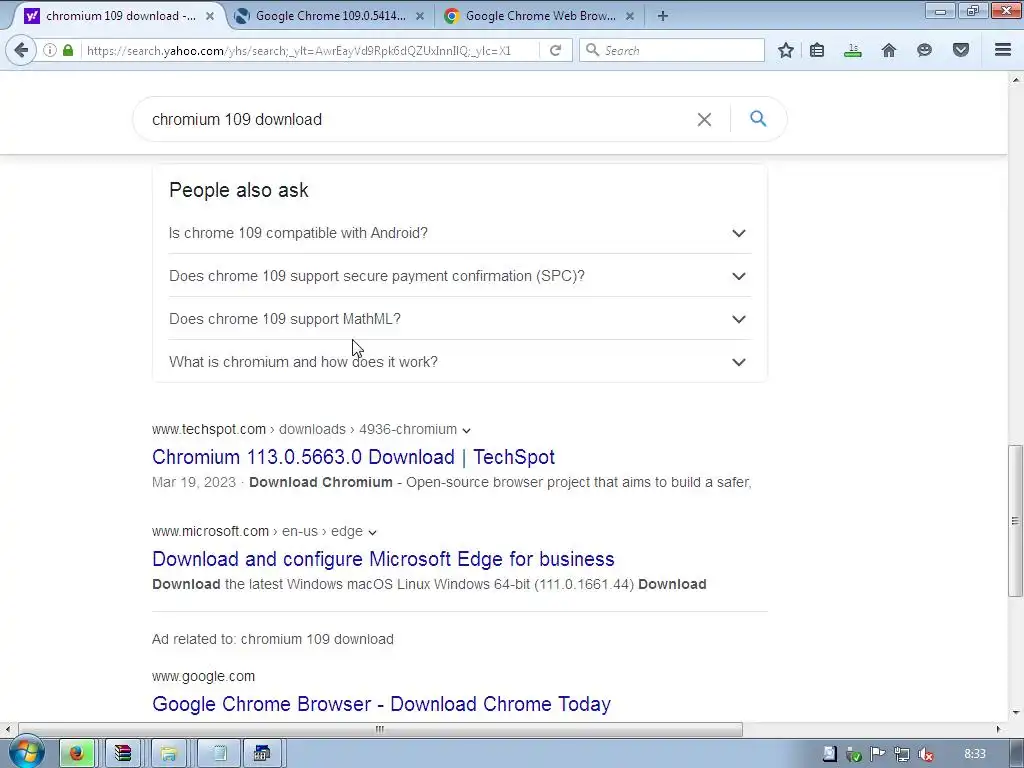Viewport: 1024px width, 768px height.
Task: Reload the page with the refresh icon
Action: click(x=555, y=50)
